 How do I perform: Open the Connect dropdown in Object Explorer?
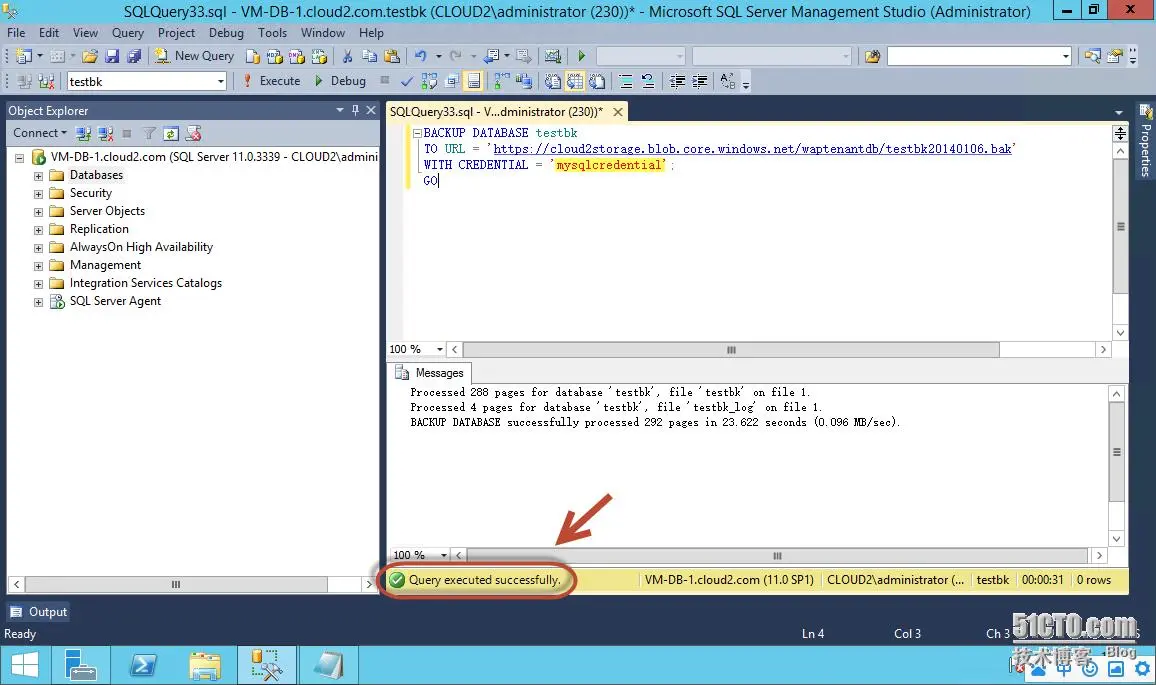pyautogui.click(x=40, y=133)
